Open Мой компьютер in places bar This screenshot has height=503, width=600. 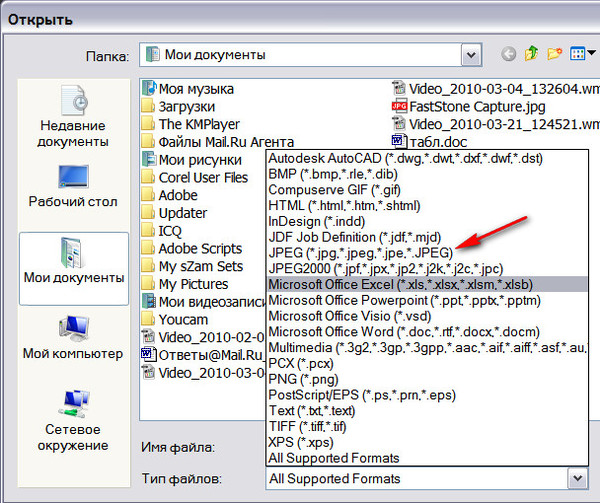73,337
